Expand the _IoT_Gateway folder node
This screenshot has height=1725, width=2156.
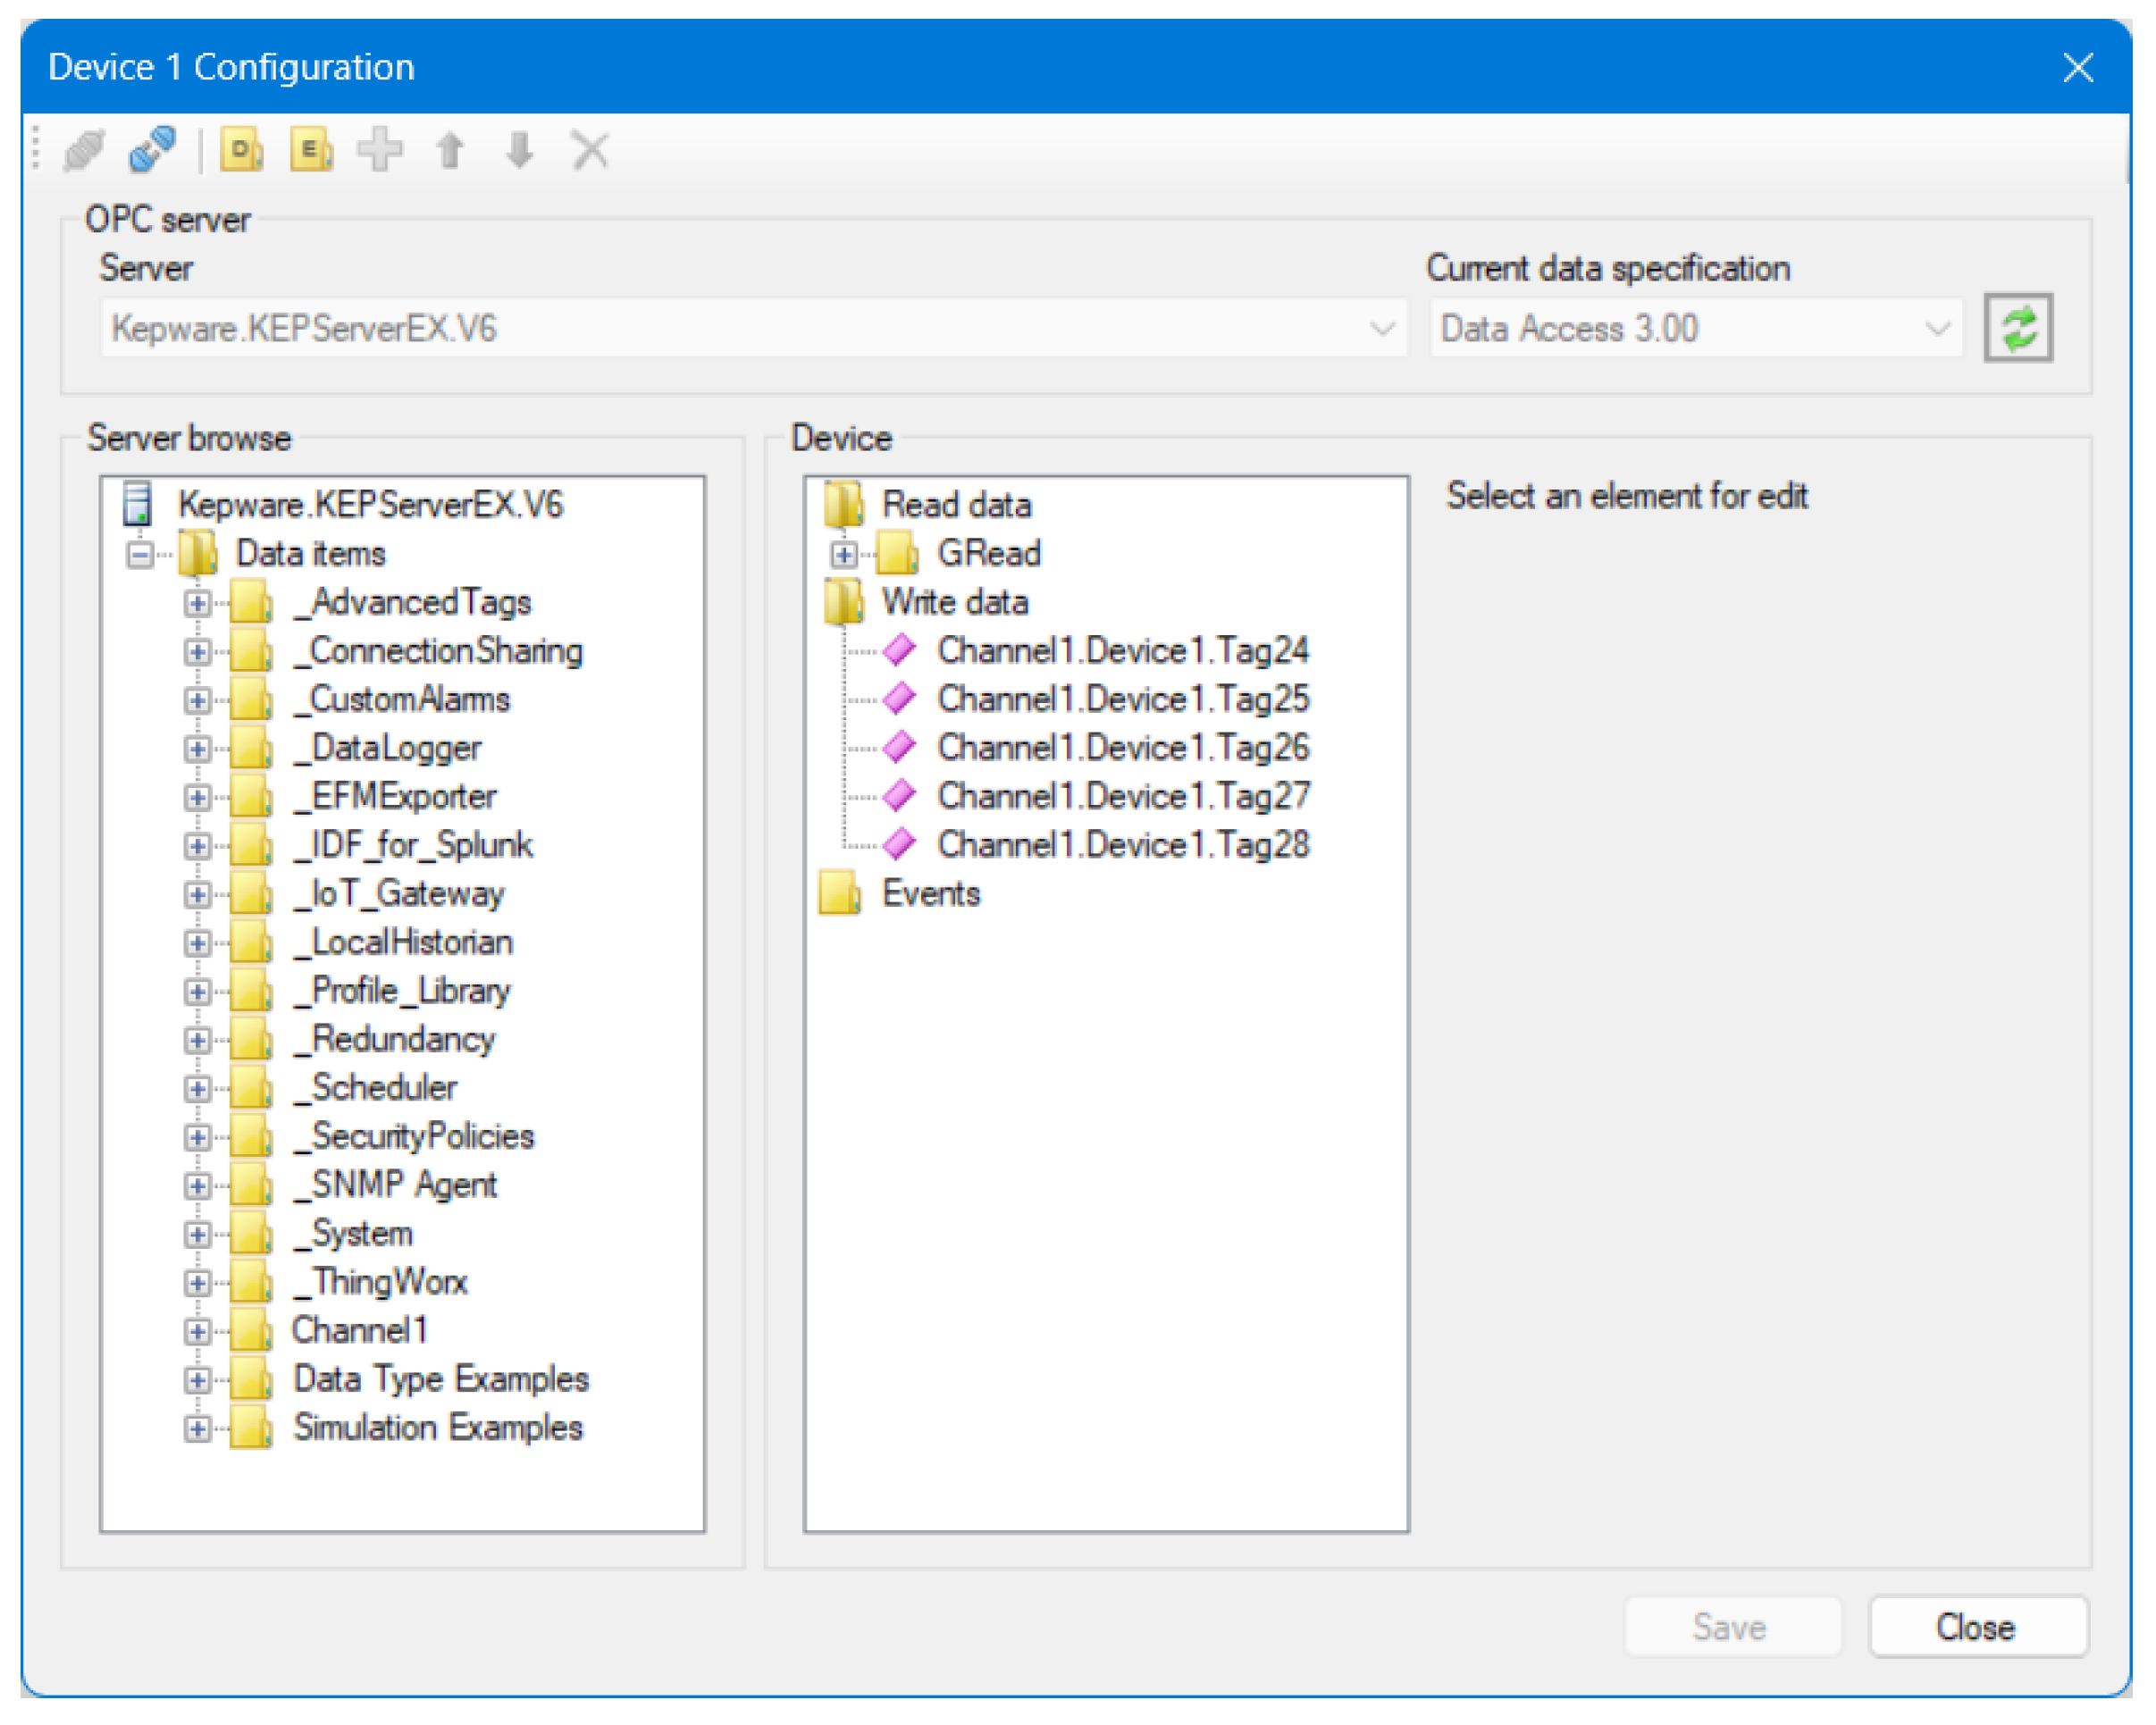tap(197, 894)
